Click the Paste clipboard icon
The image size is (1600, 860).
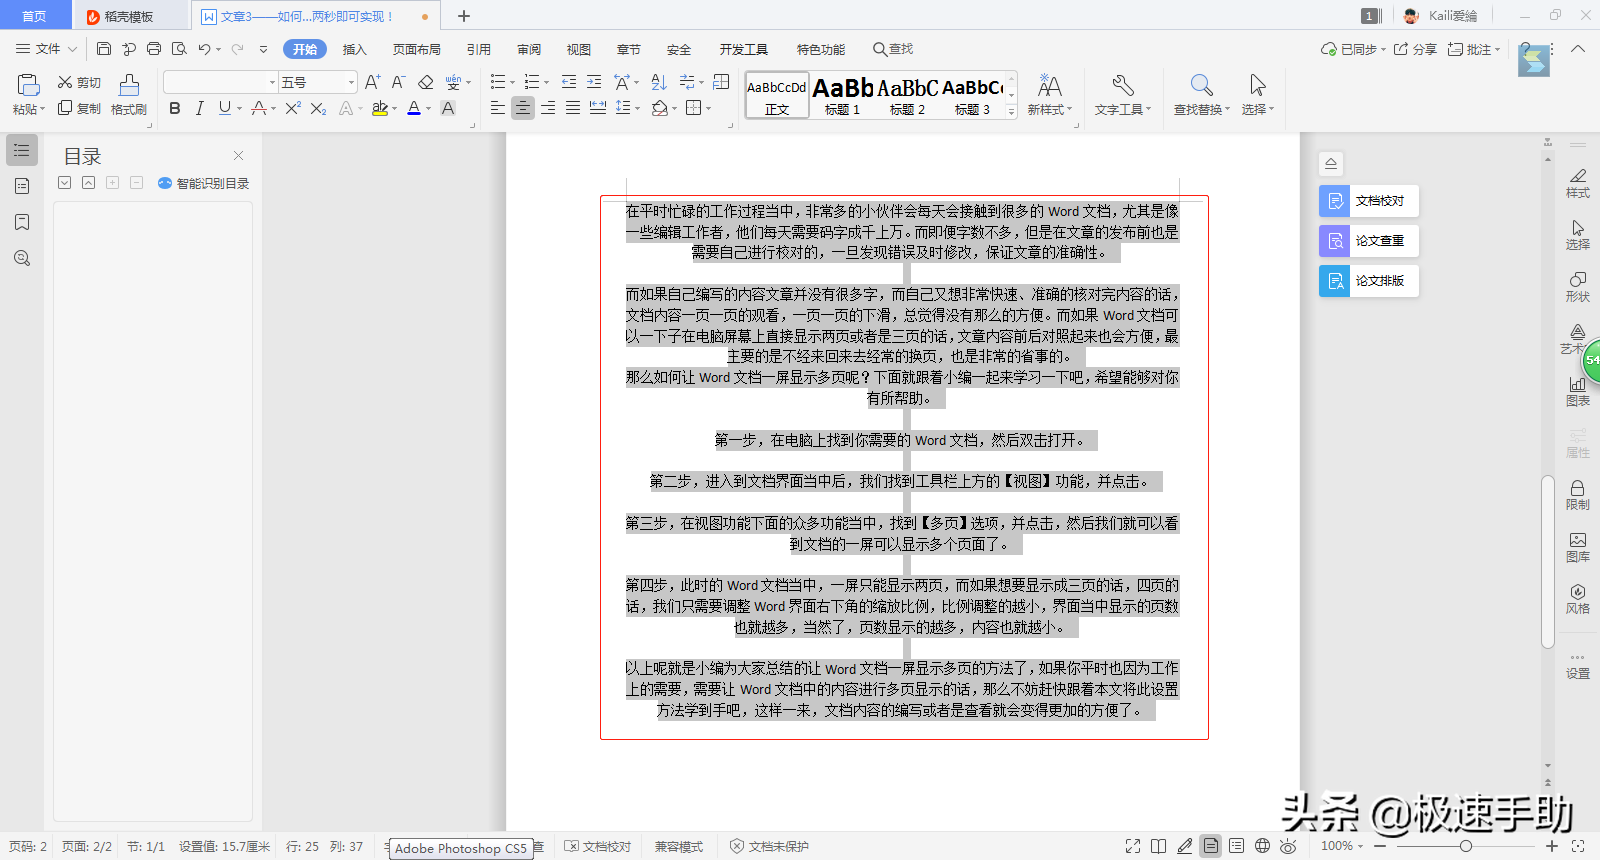click(x=28, y=85)
